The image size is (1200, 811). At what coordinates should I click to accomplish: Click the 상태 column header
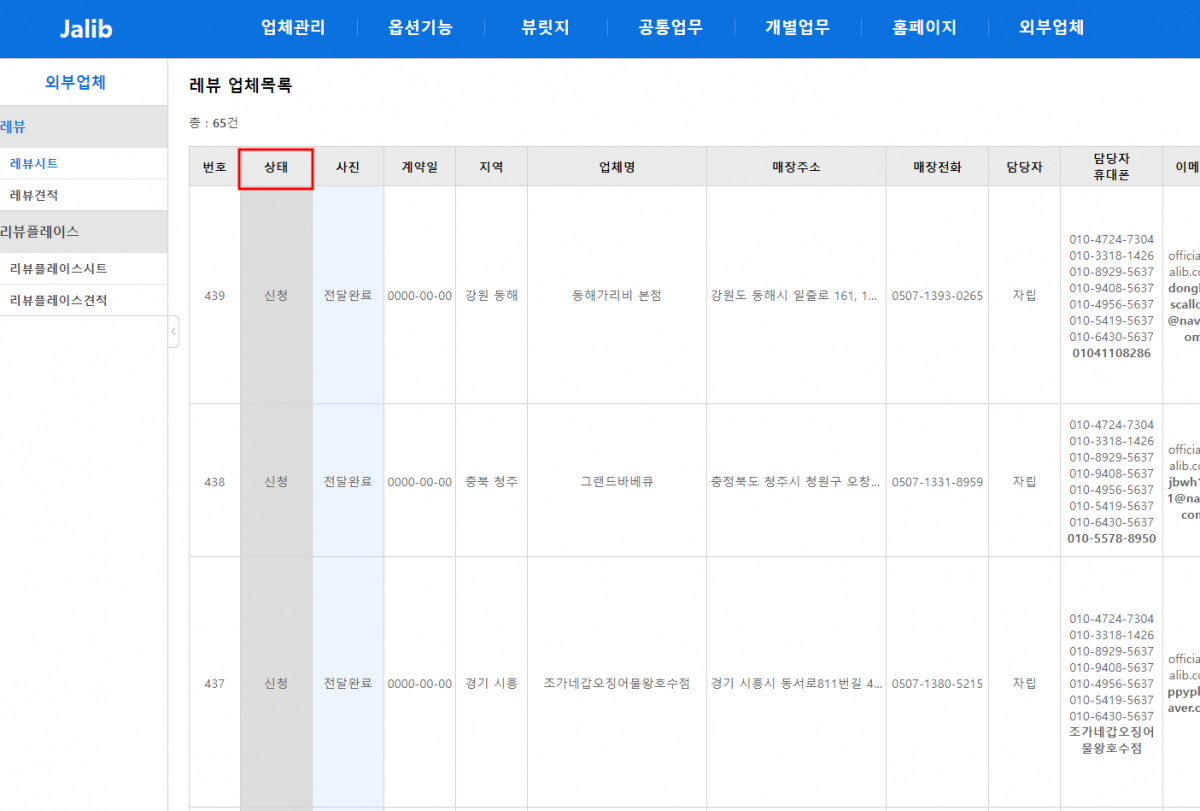coord(276,168)
